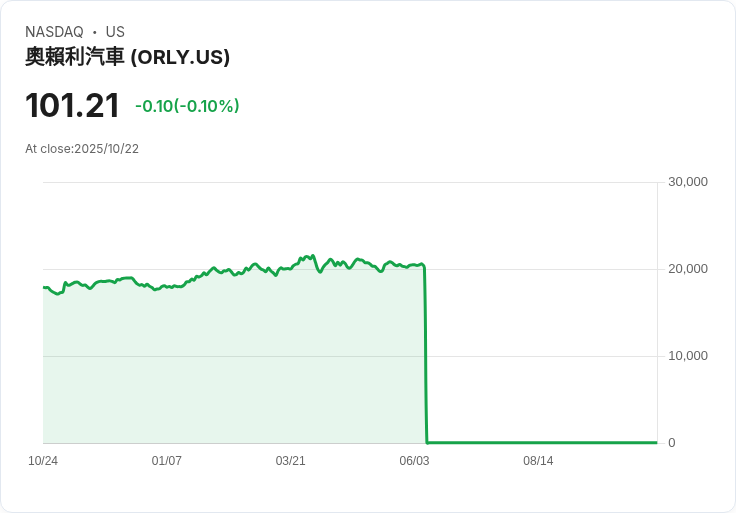Click the At close:2025/10/22 timestamp
Screen dimensions: 736x513
82,149
